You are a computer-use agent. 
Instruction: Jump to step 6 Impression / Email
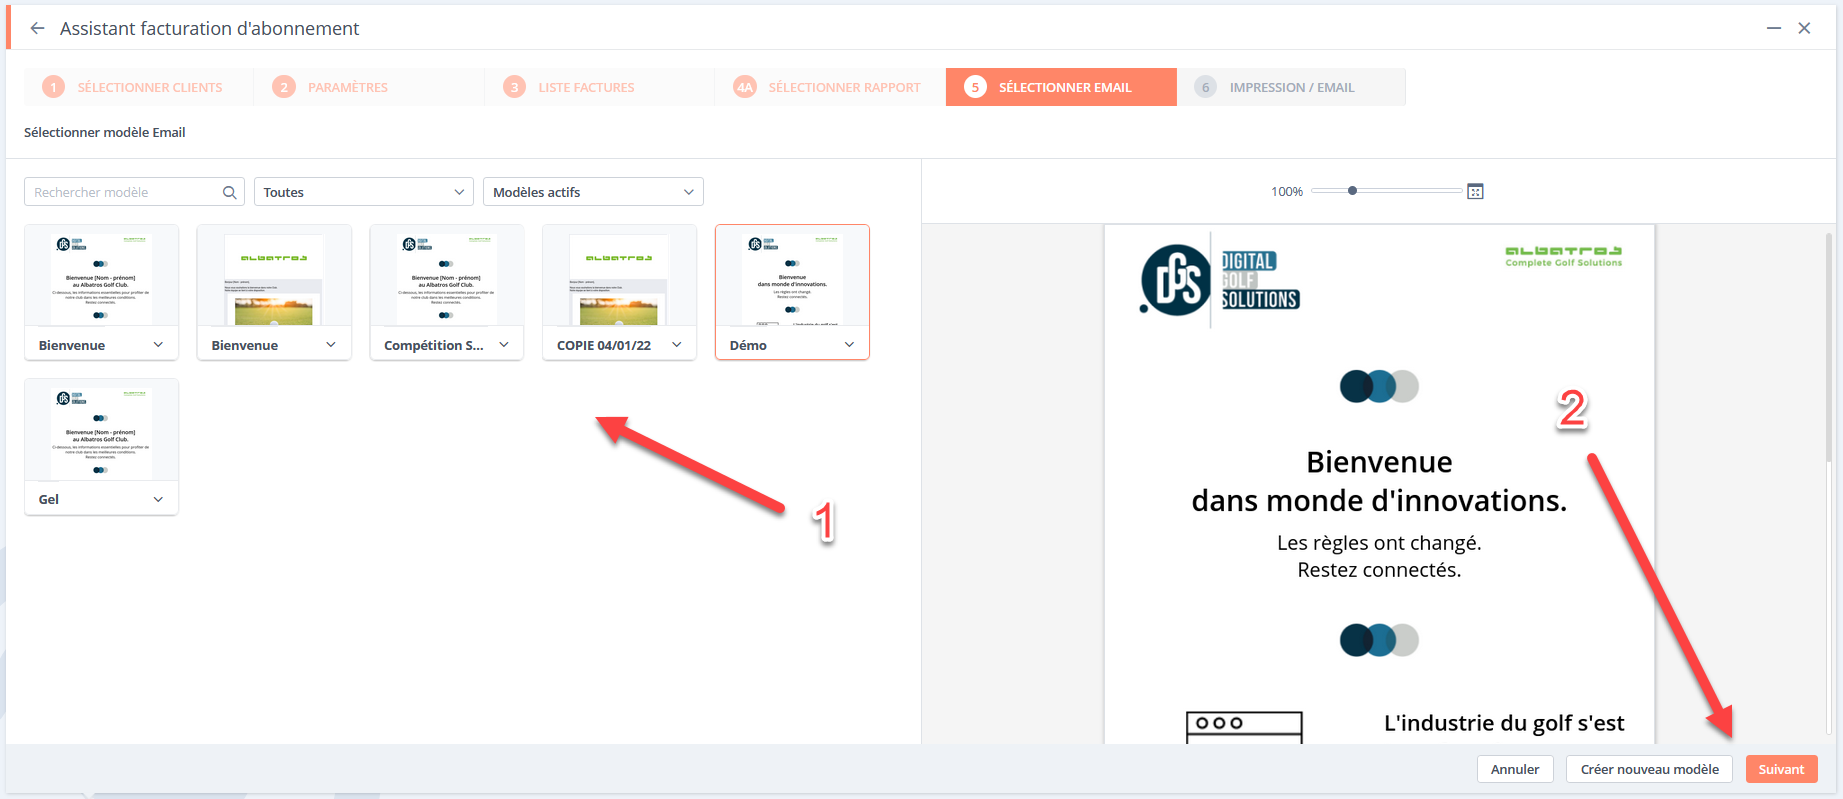coord(1291,87)
